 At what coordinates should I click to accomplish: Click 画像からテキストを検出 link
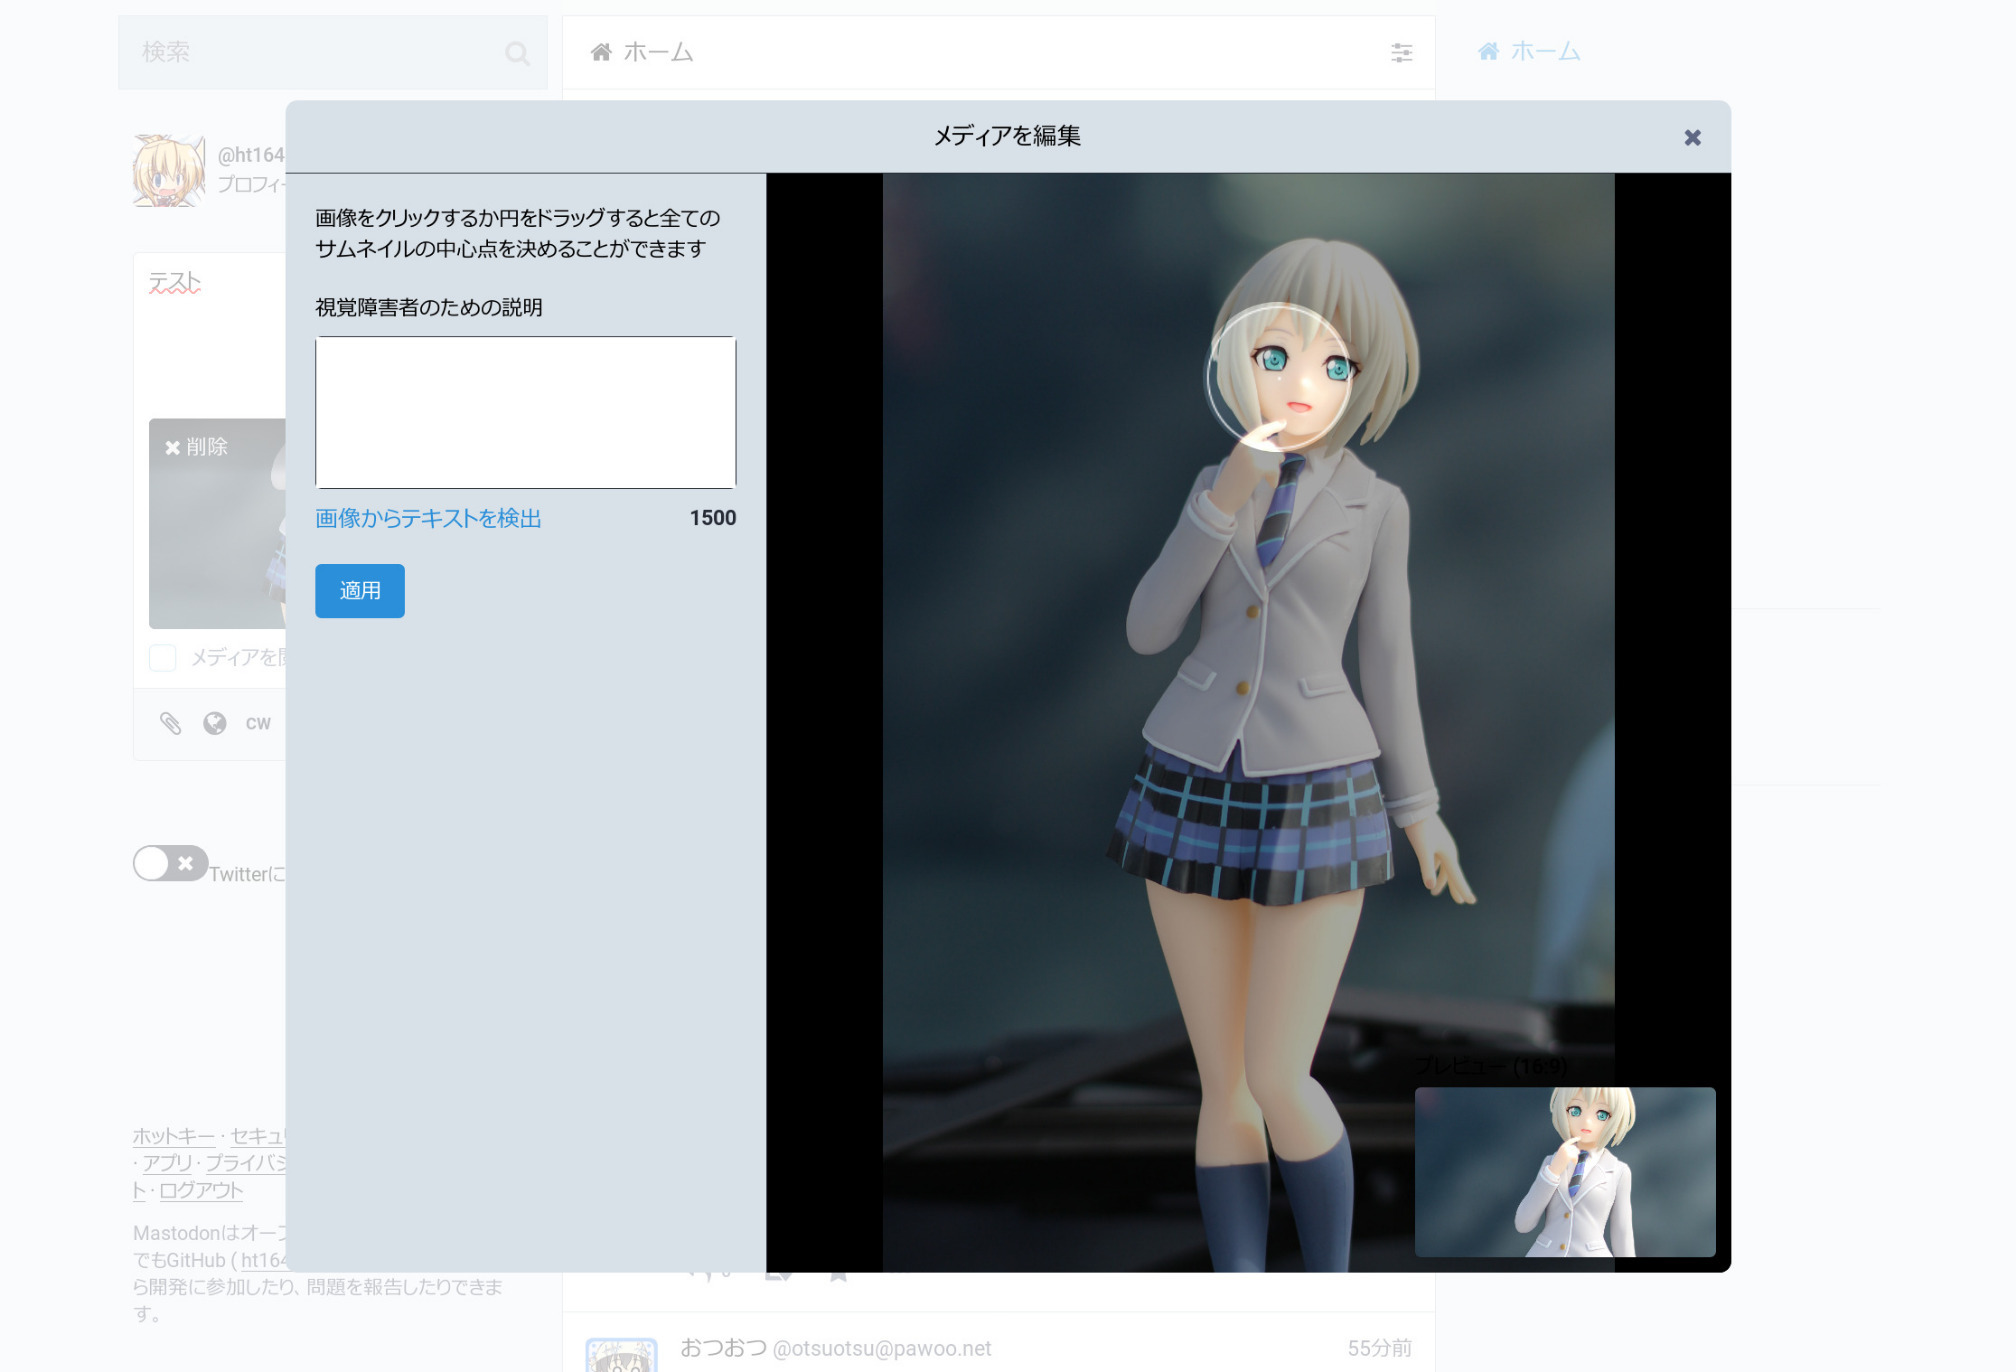pyautogui.click(x=428, y=518)
